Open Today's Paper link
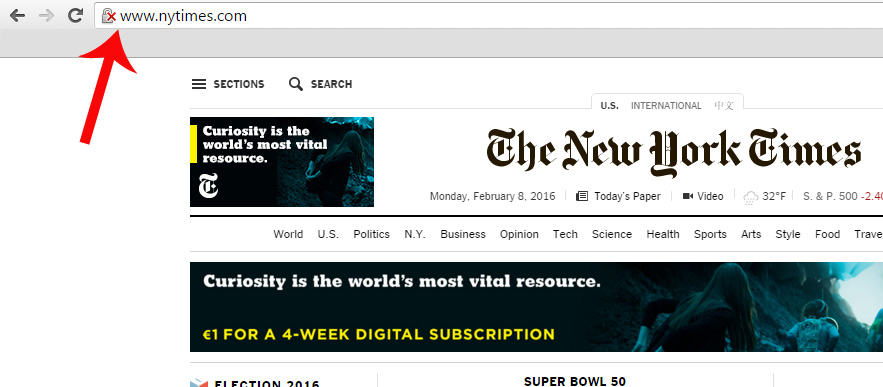The width and height of the screenshot is (883, 387). click(x=627, y=197)
